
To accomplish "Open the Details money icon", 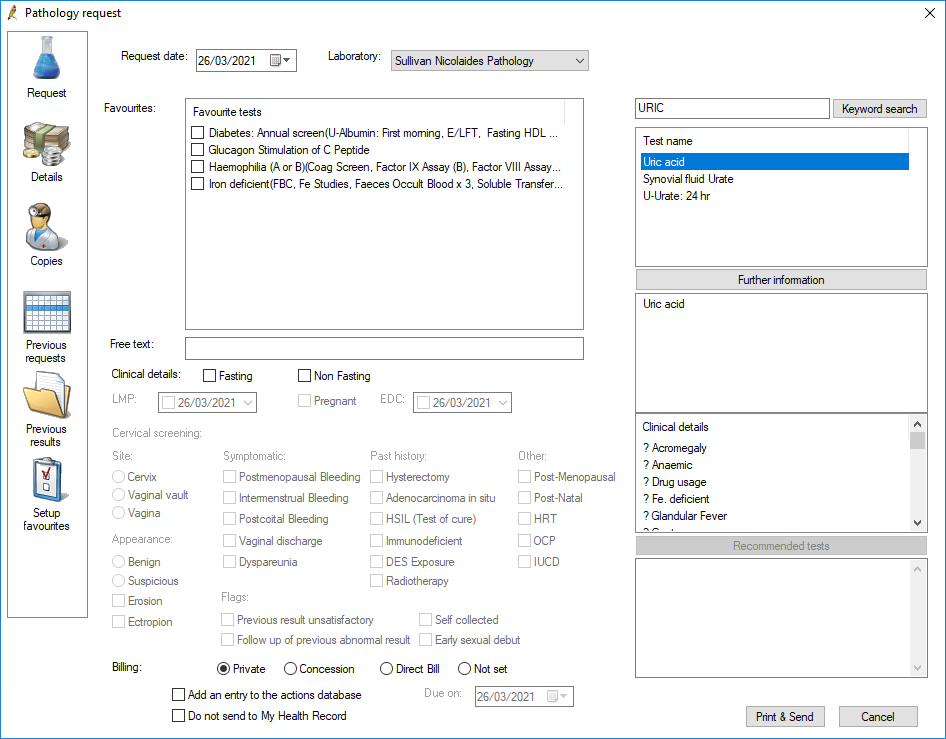I will point(47,144).
